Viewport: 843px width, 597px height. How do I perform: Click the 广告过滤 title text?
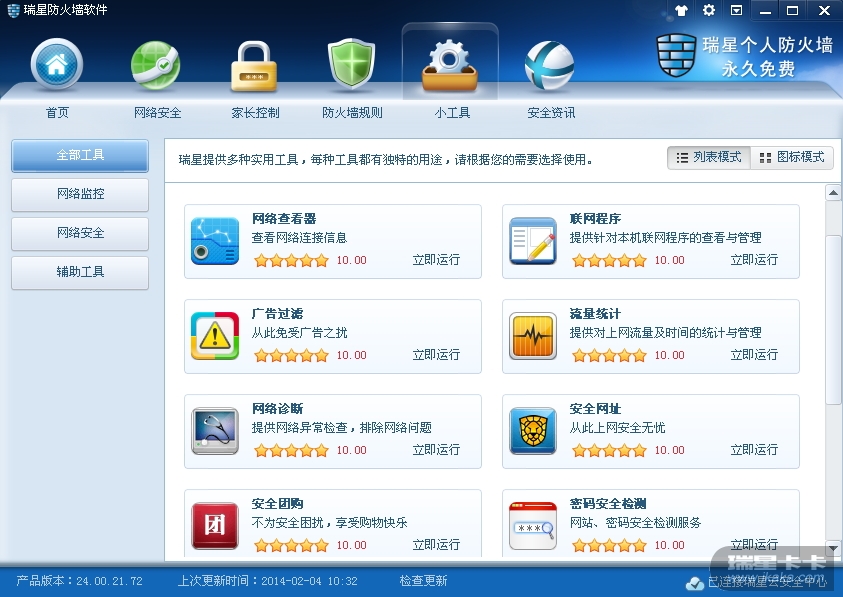click(277, 314)
